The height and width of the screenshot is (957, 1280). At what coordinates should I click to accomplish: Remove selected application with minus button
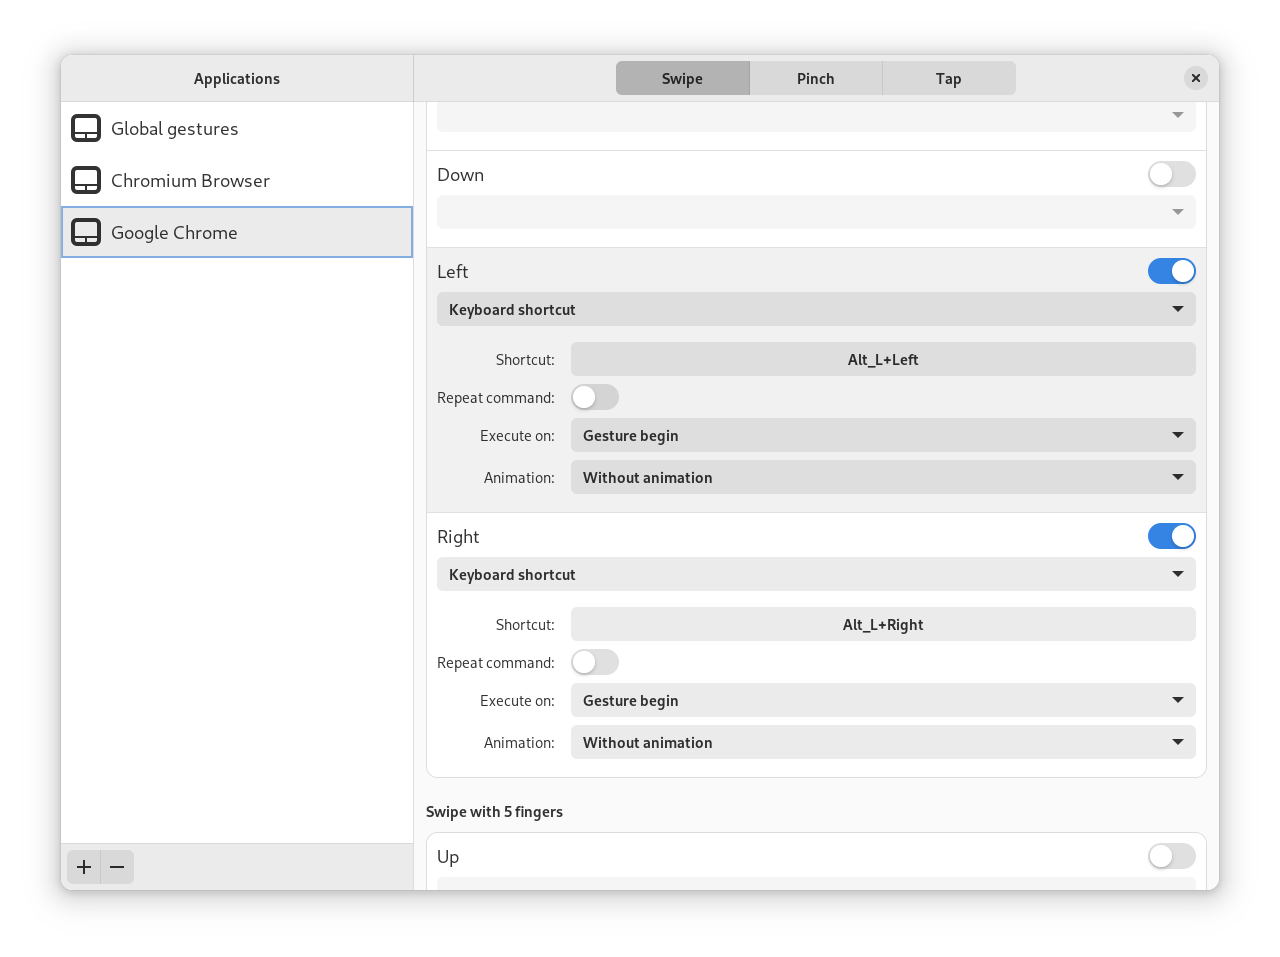point(117,867)
